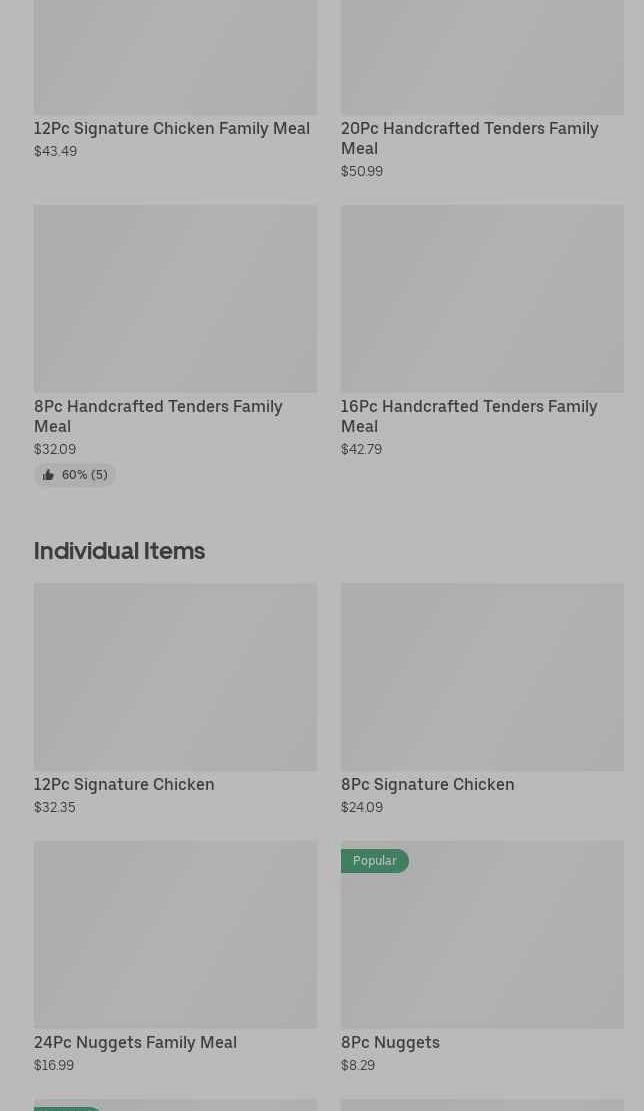Click the $8.29 price under 8Pc Nuggets

tap(358, 1066)
